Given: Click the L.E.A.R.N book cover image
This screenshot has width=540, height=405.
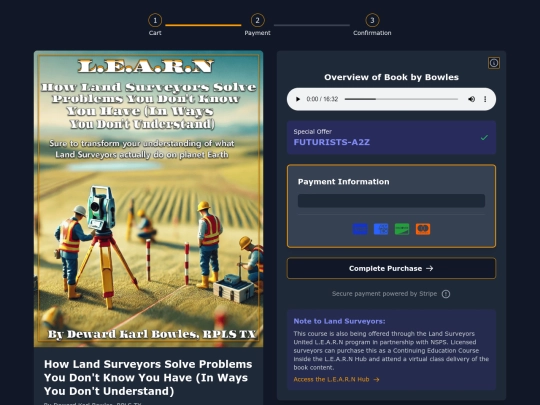Looking at the screenshot, I should (x=148, y=199).
